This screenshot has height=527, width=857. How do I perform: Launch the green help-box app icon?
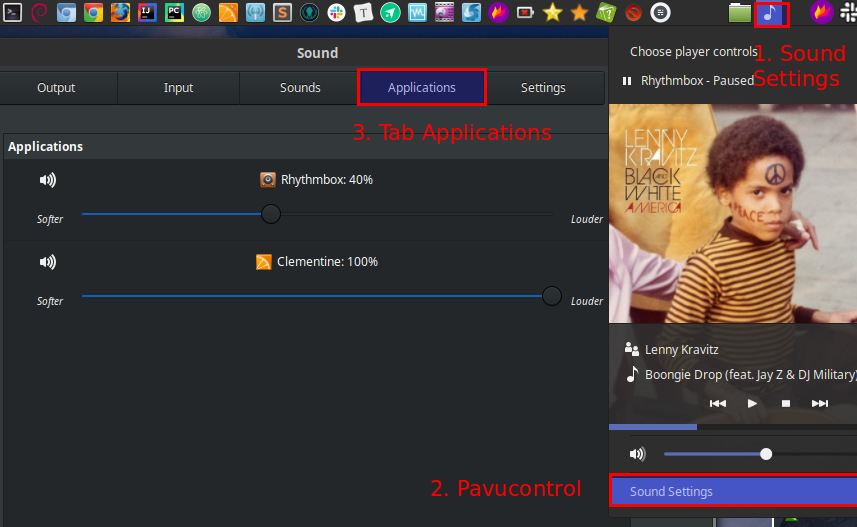tap(606, 12)
